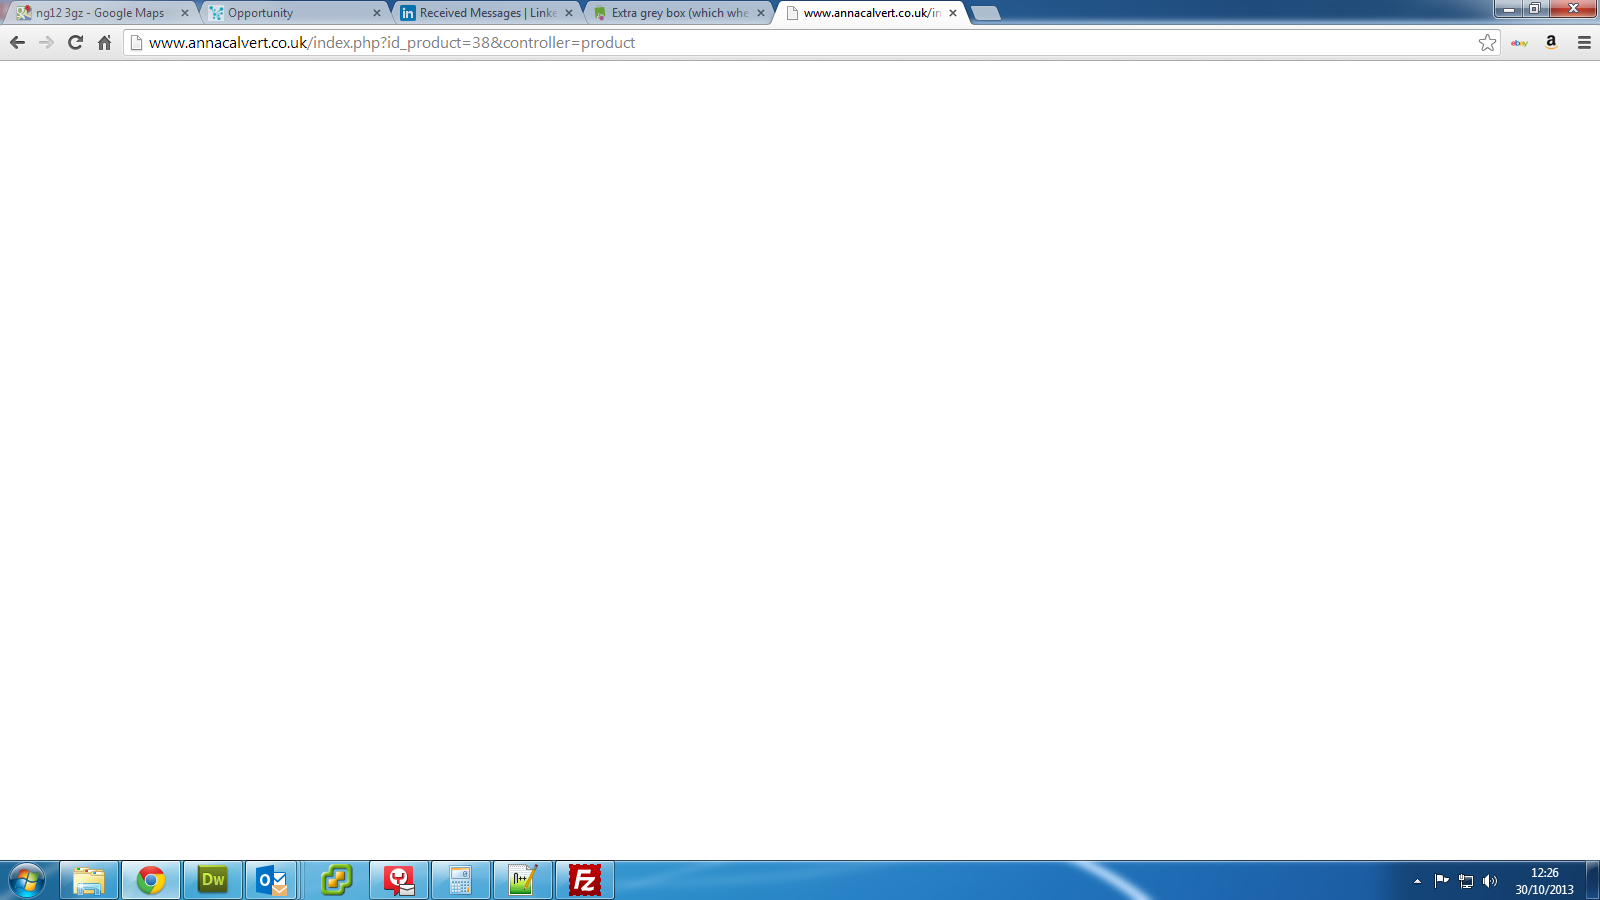Open the notepad pencil taskbar app
The width and height of the screenshot is (1600, 900).
(x=523, y=880)
